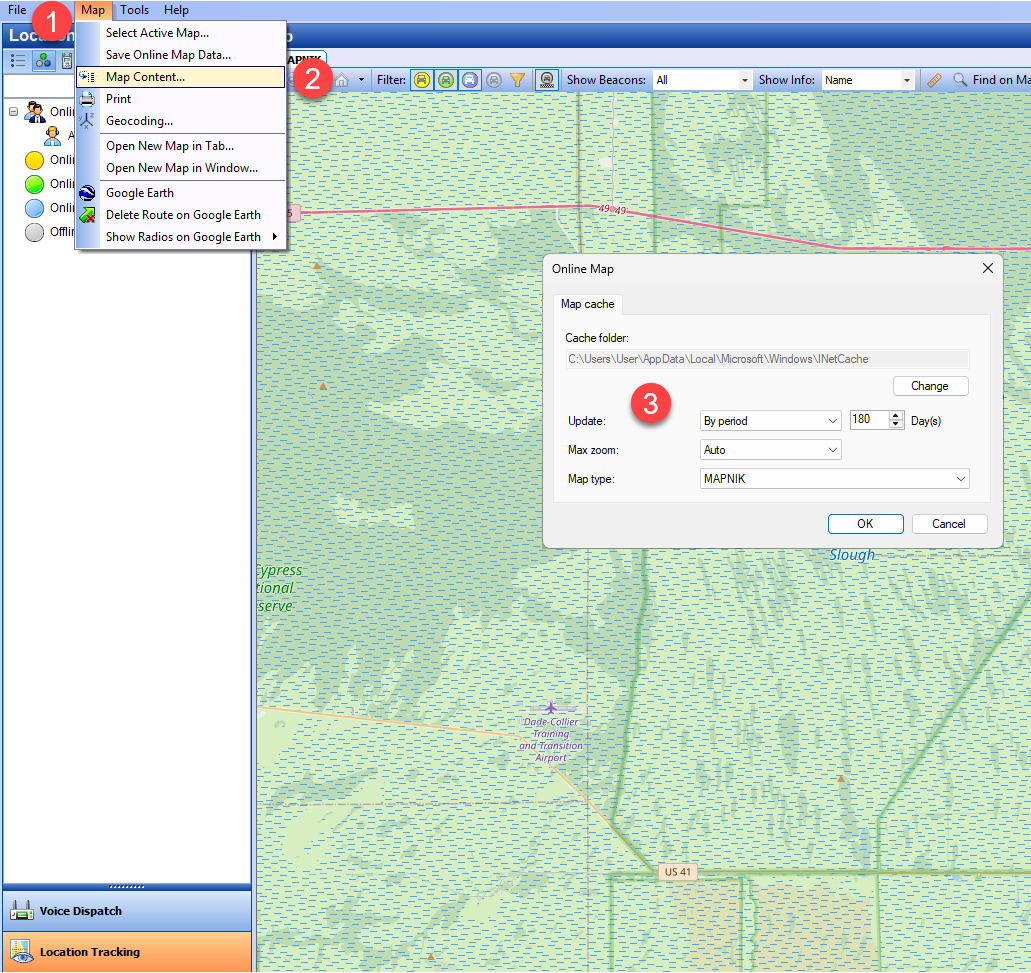Click the ruler measurement tool icon
The height and width of the screenshot is (973, 1031).
(x=934, y=80)
